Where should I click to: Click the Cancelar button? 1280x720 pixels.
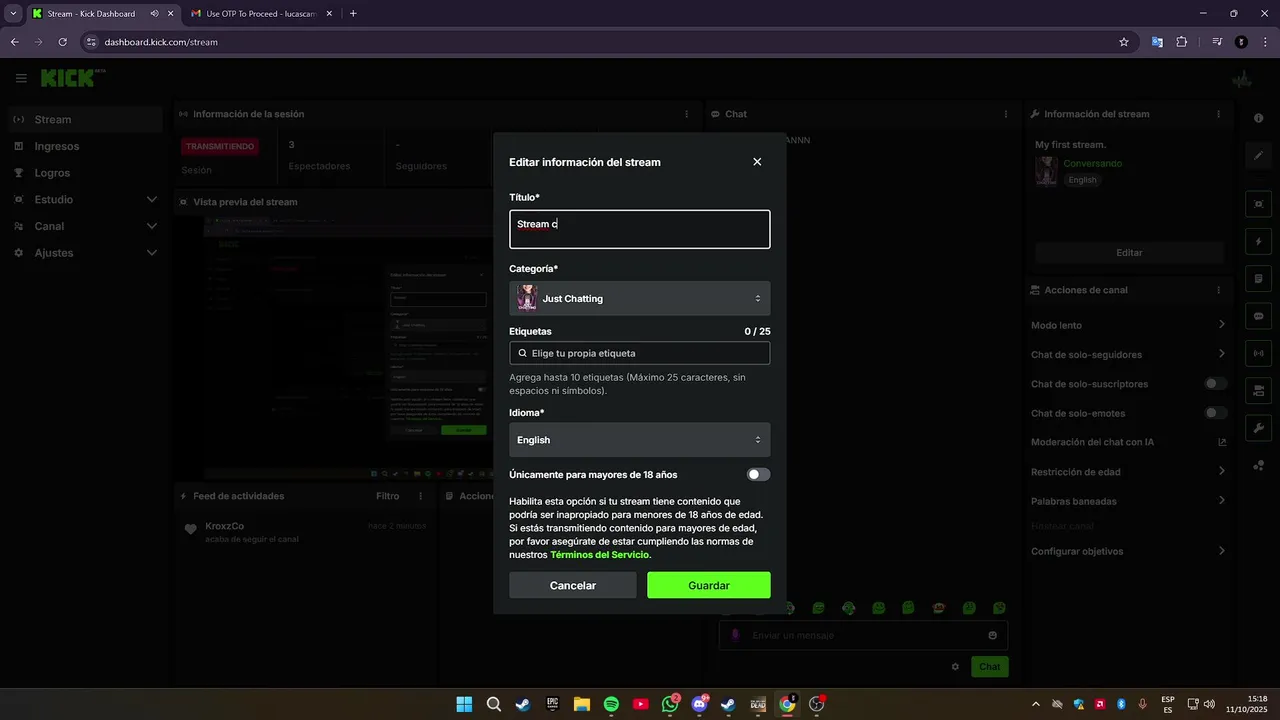573,585
